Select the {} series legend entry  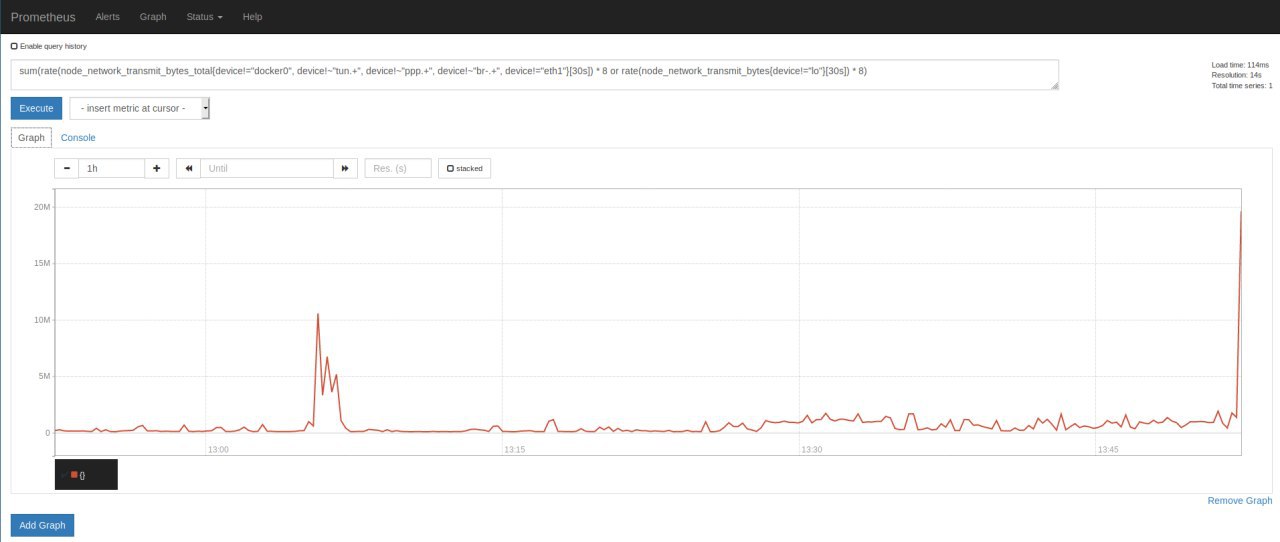[x=82, y=475]
